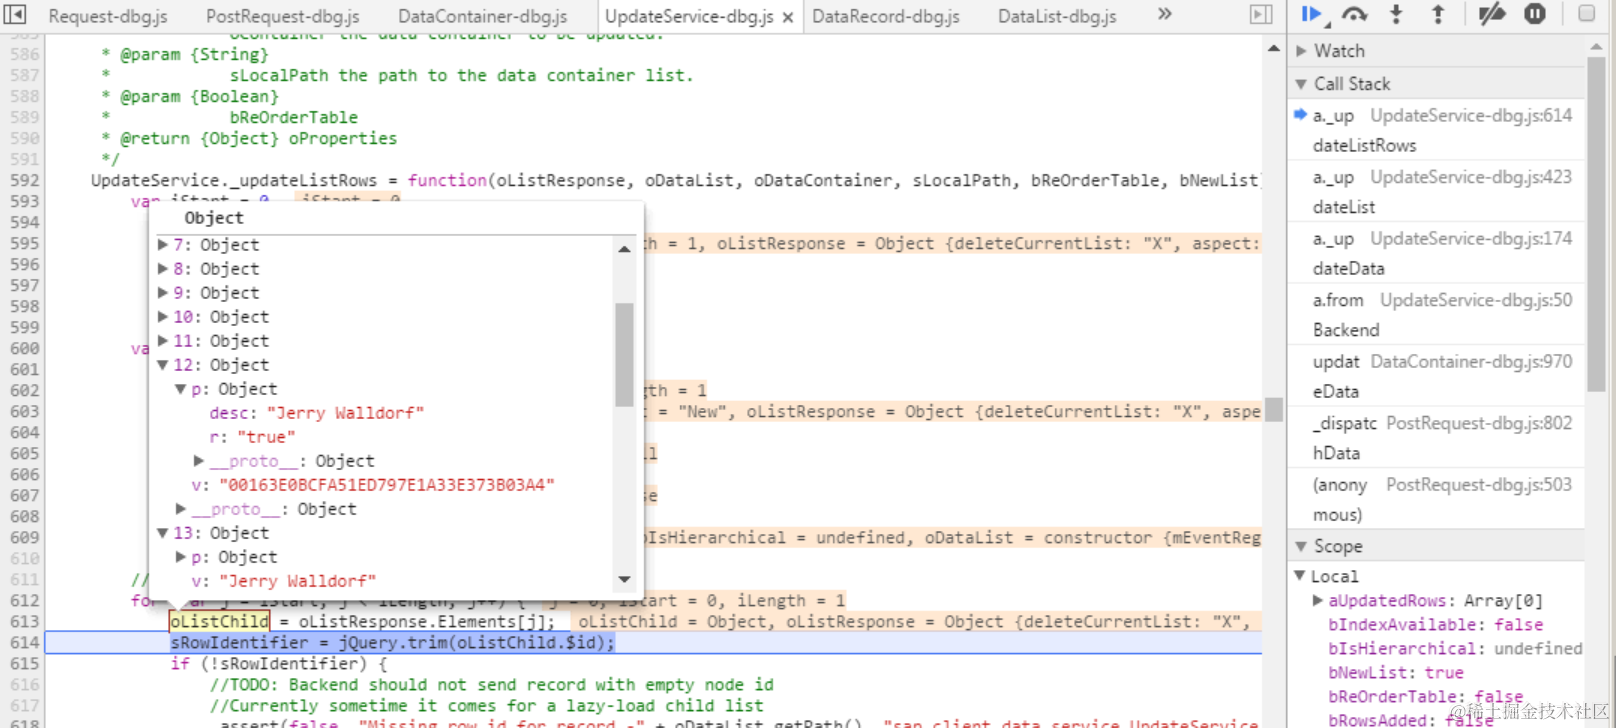This screenshot has height=728, width=1616.
Task: Open the DataRecord-dbg.js tab
Action: coord(886,16)
